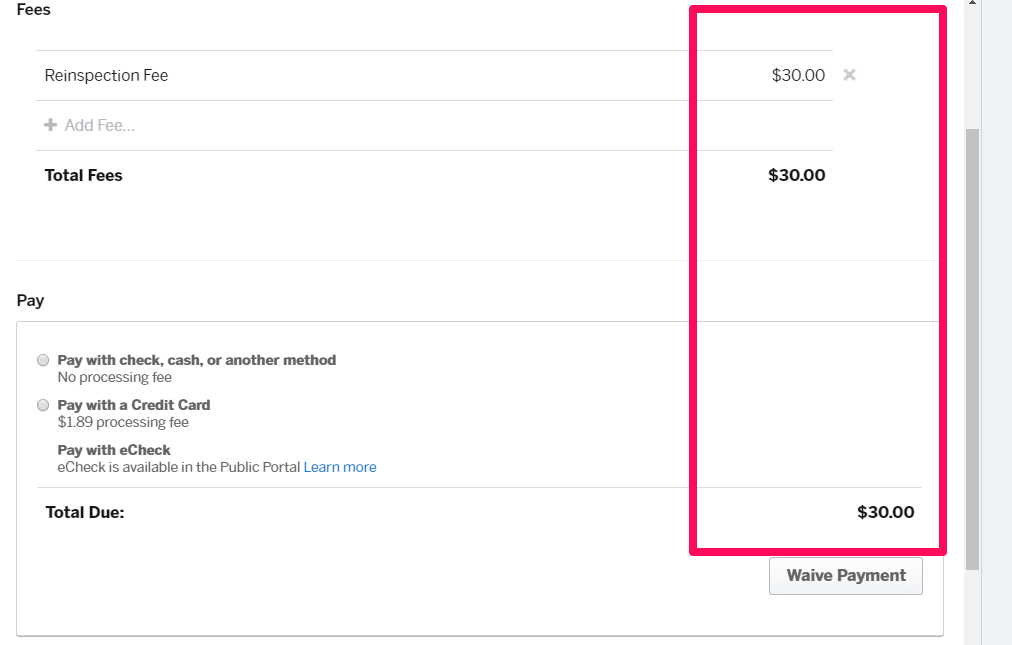Screen dimensions: 1012x645
Task: Open the Learn more link
Action: [x=339, y=466]
